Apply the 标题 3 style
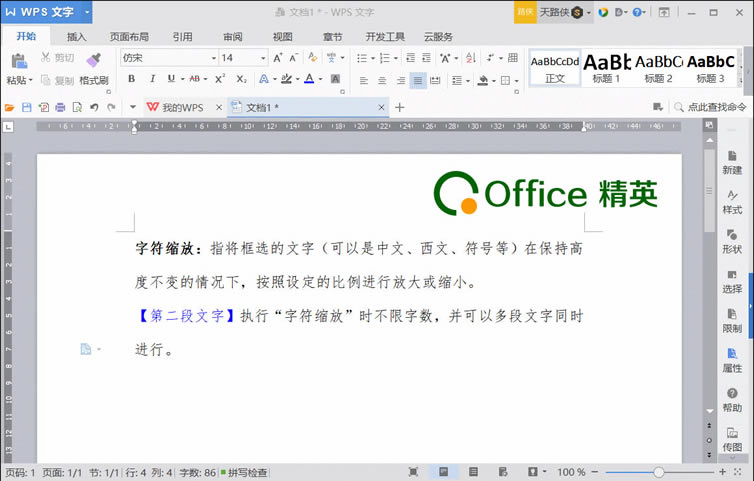This screenshot has height=481, width=754. point(710,68)
